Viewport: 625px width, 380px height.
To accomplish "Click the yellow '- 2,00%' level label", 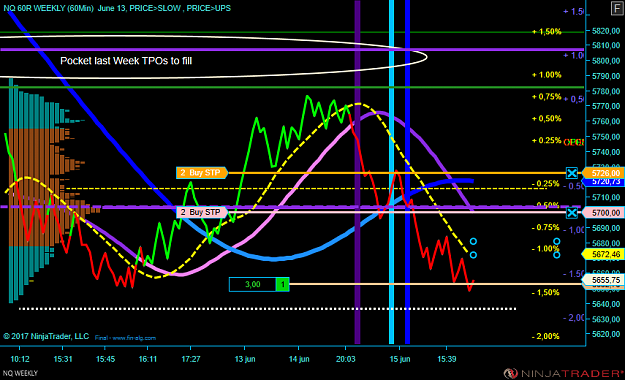I will [546, 336].
